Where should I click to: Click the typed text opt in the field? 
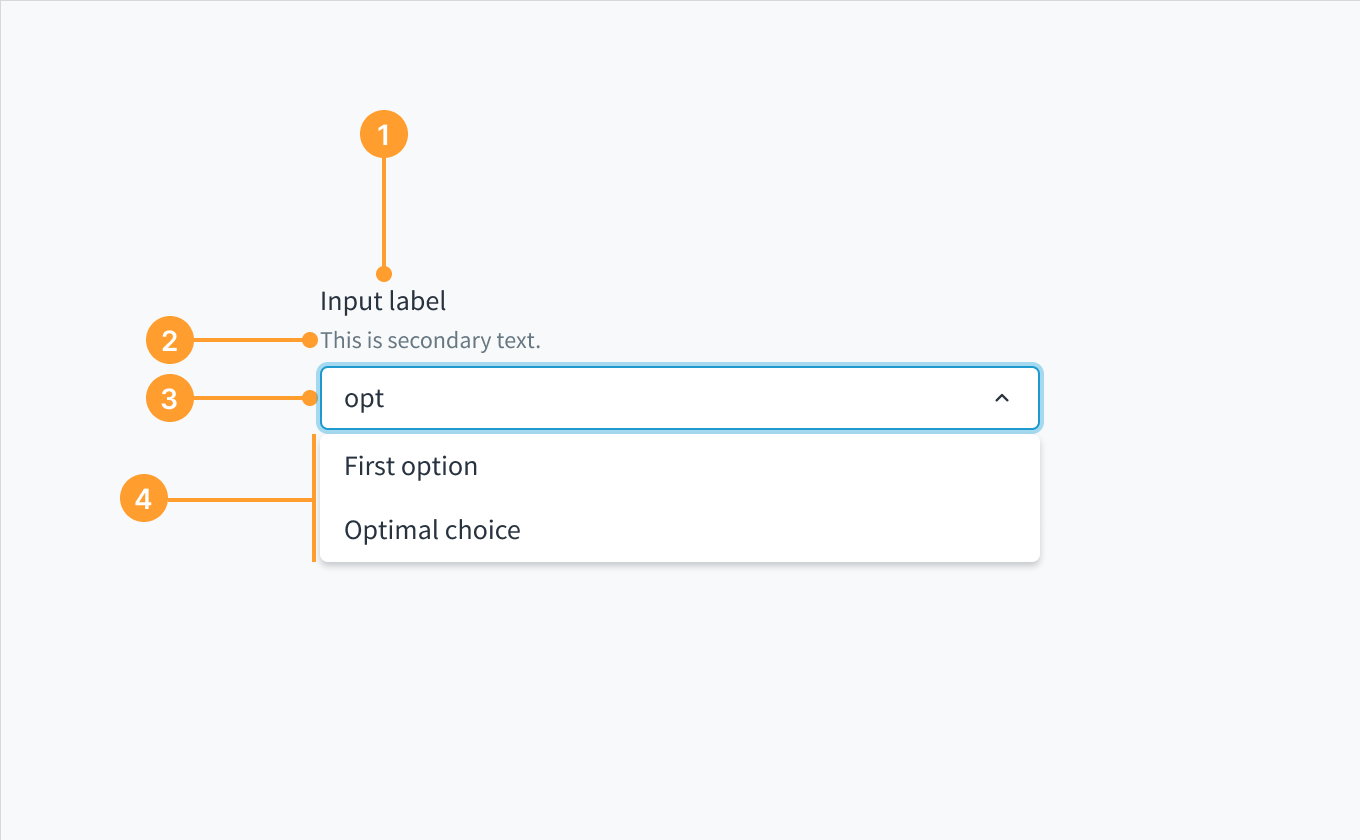pyautogui.click(x=364, y=398)
